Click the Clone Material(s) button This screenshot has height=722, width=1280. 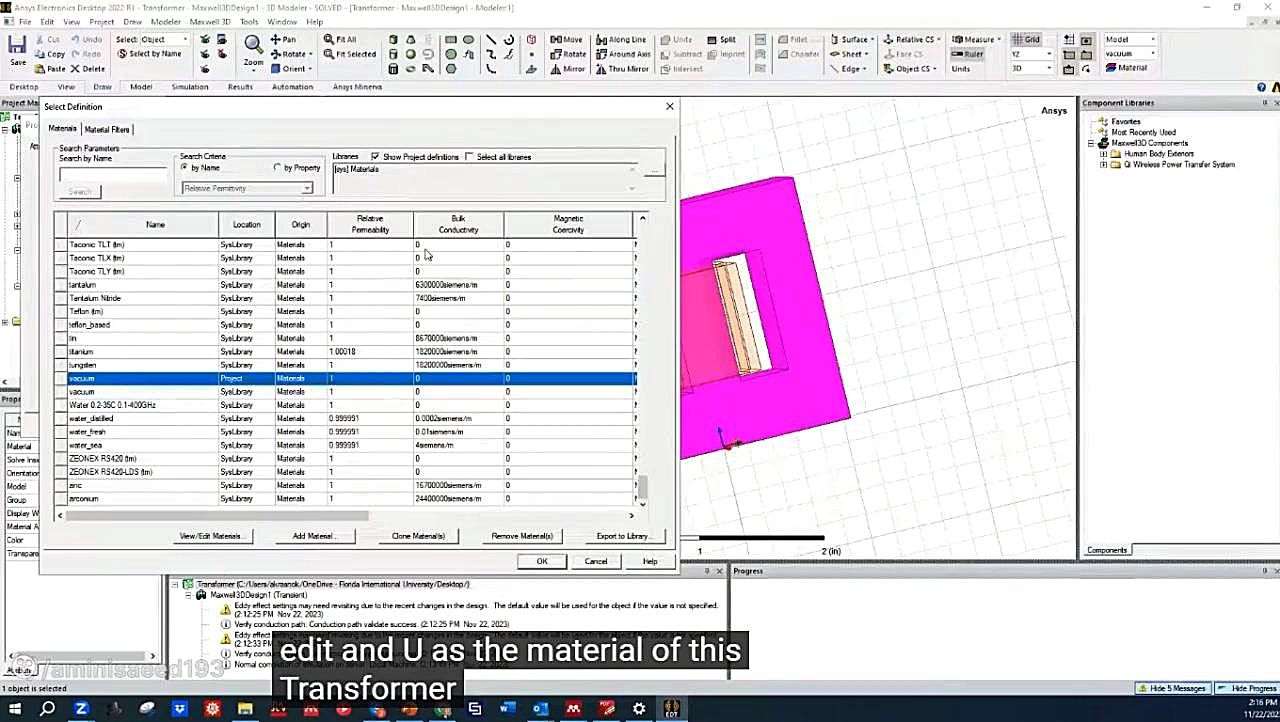pyautogui.click(x=418, y=536)
